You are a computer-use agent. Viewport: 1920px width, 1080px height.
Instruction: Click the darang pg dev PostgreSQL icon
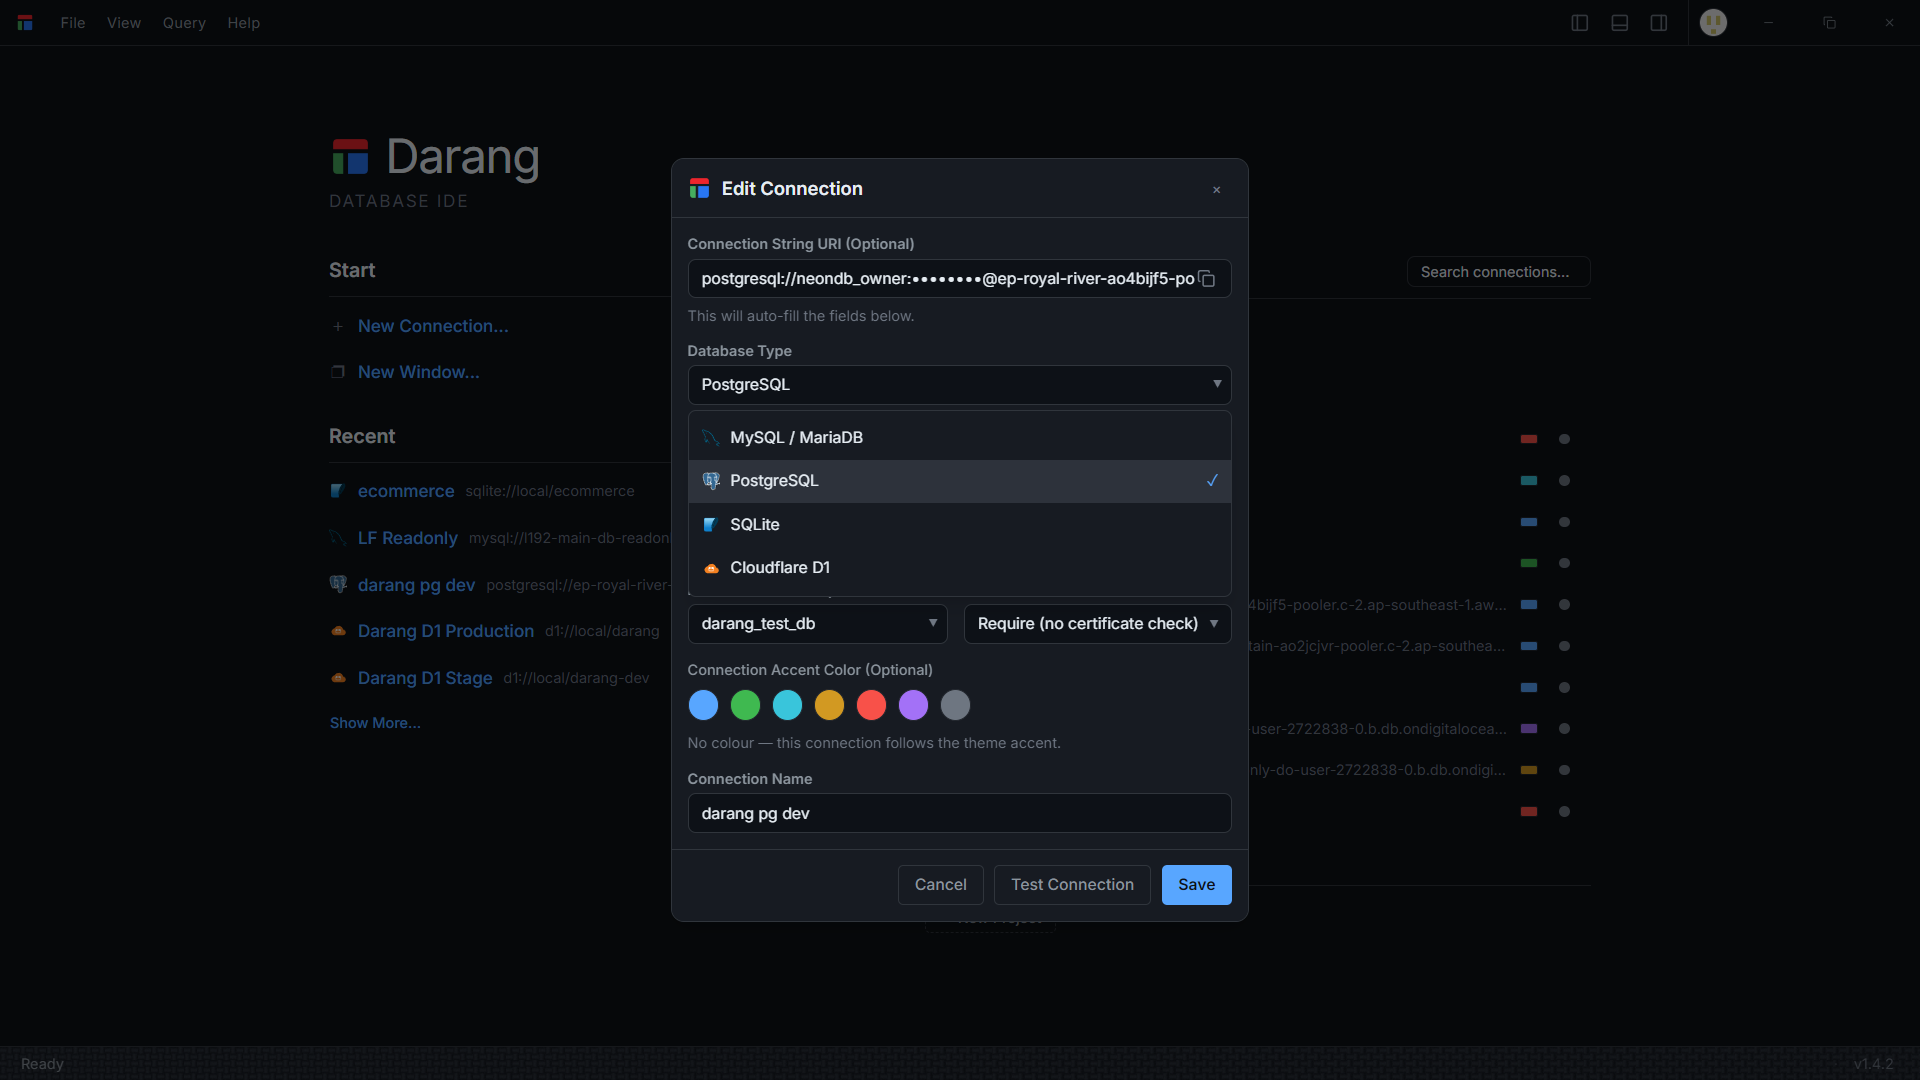pyautogui.click(x=338, y=584)
